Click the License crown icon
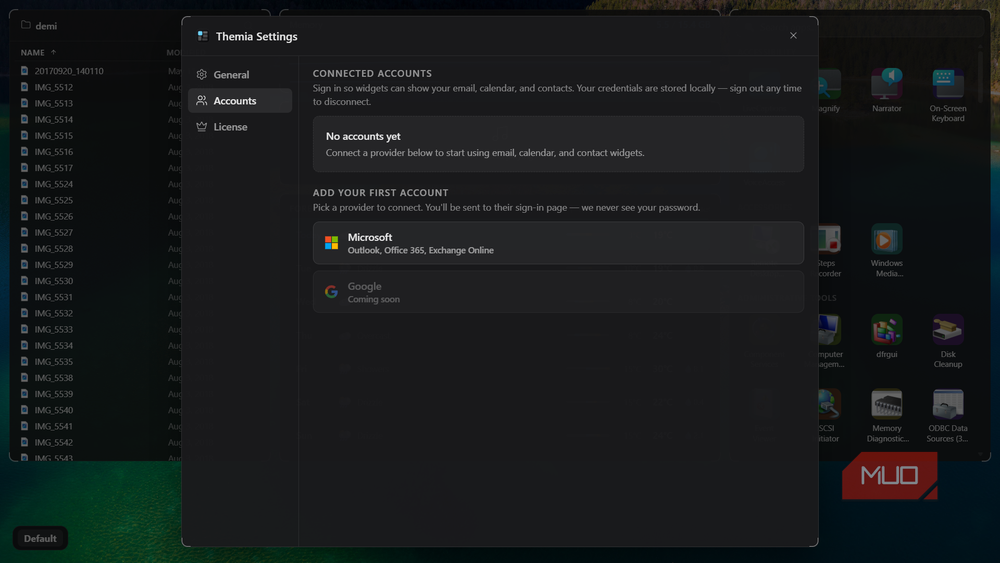Screen dimensions: 1000x563 coord(202,127)
